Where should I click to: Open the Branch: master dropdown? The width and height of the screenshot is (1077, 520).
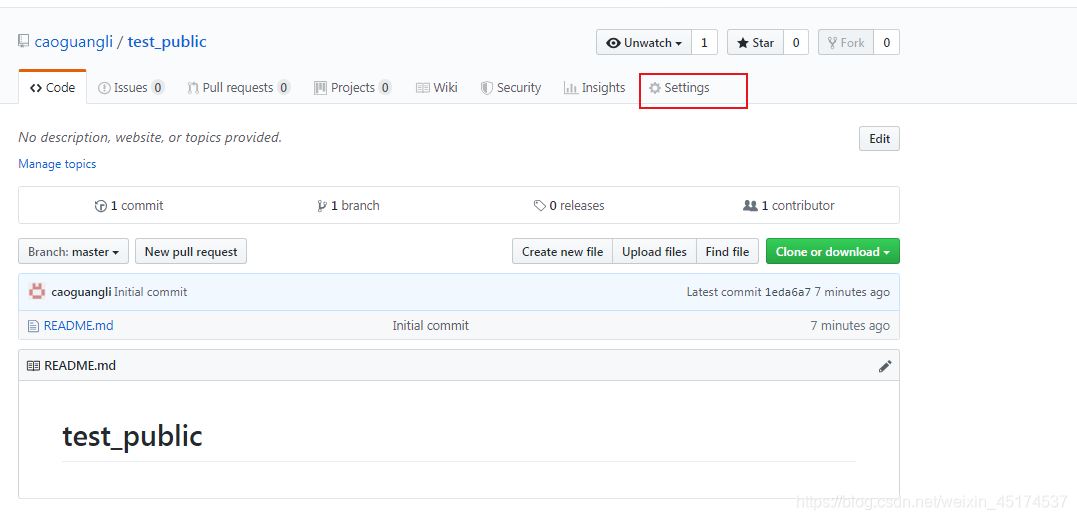click(x=73, y=252)
